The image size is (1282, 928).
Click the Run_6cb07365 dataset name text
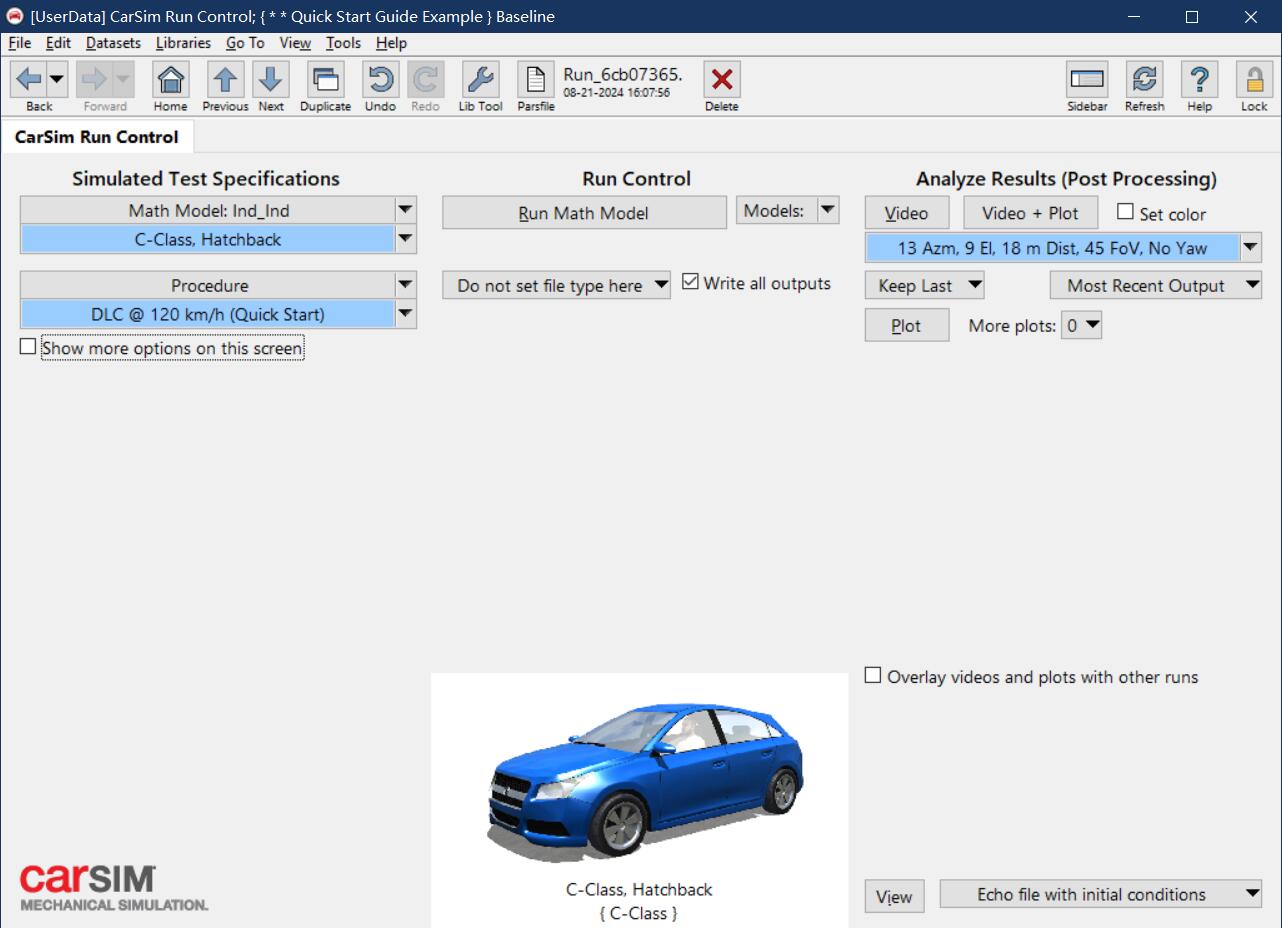point(623,74)
